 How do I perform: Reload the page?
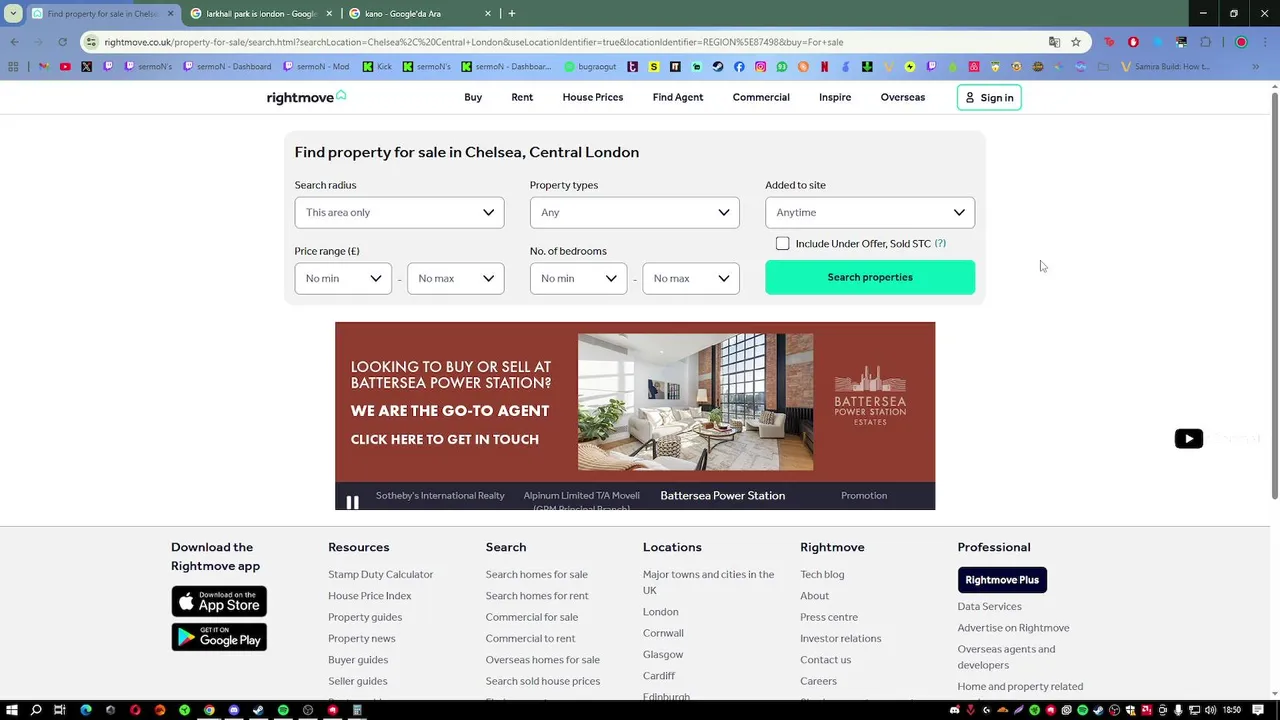point(62,42)
